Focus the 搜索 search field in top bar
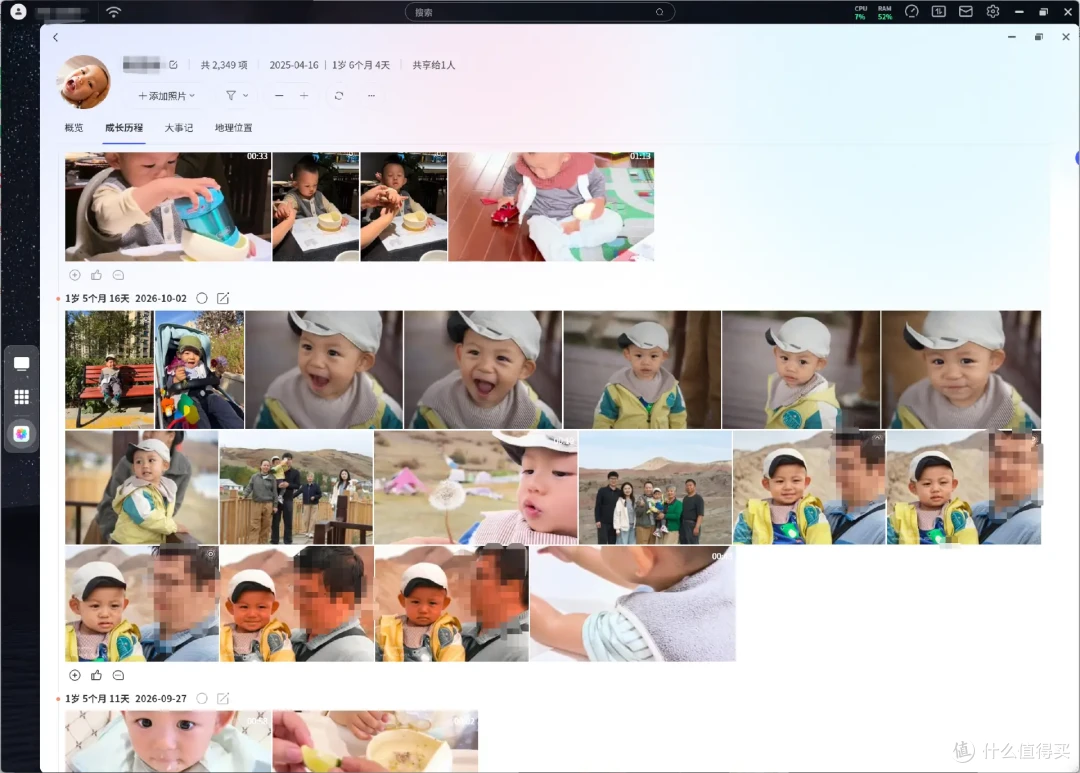This screenshot has width=1080, height=773. click(x=539, y=12)
